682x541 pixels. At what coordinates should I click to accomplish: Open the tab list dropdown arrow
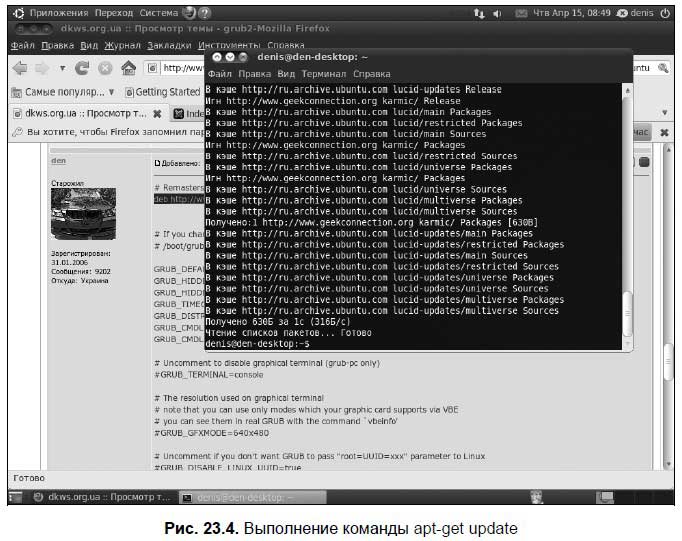[665, 113]
